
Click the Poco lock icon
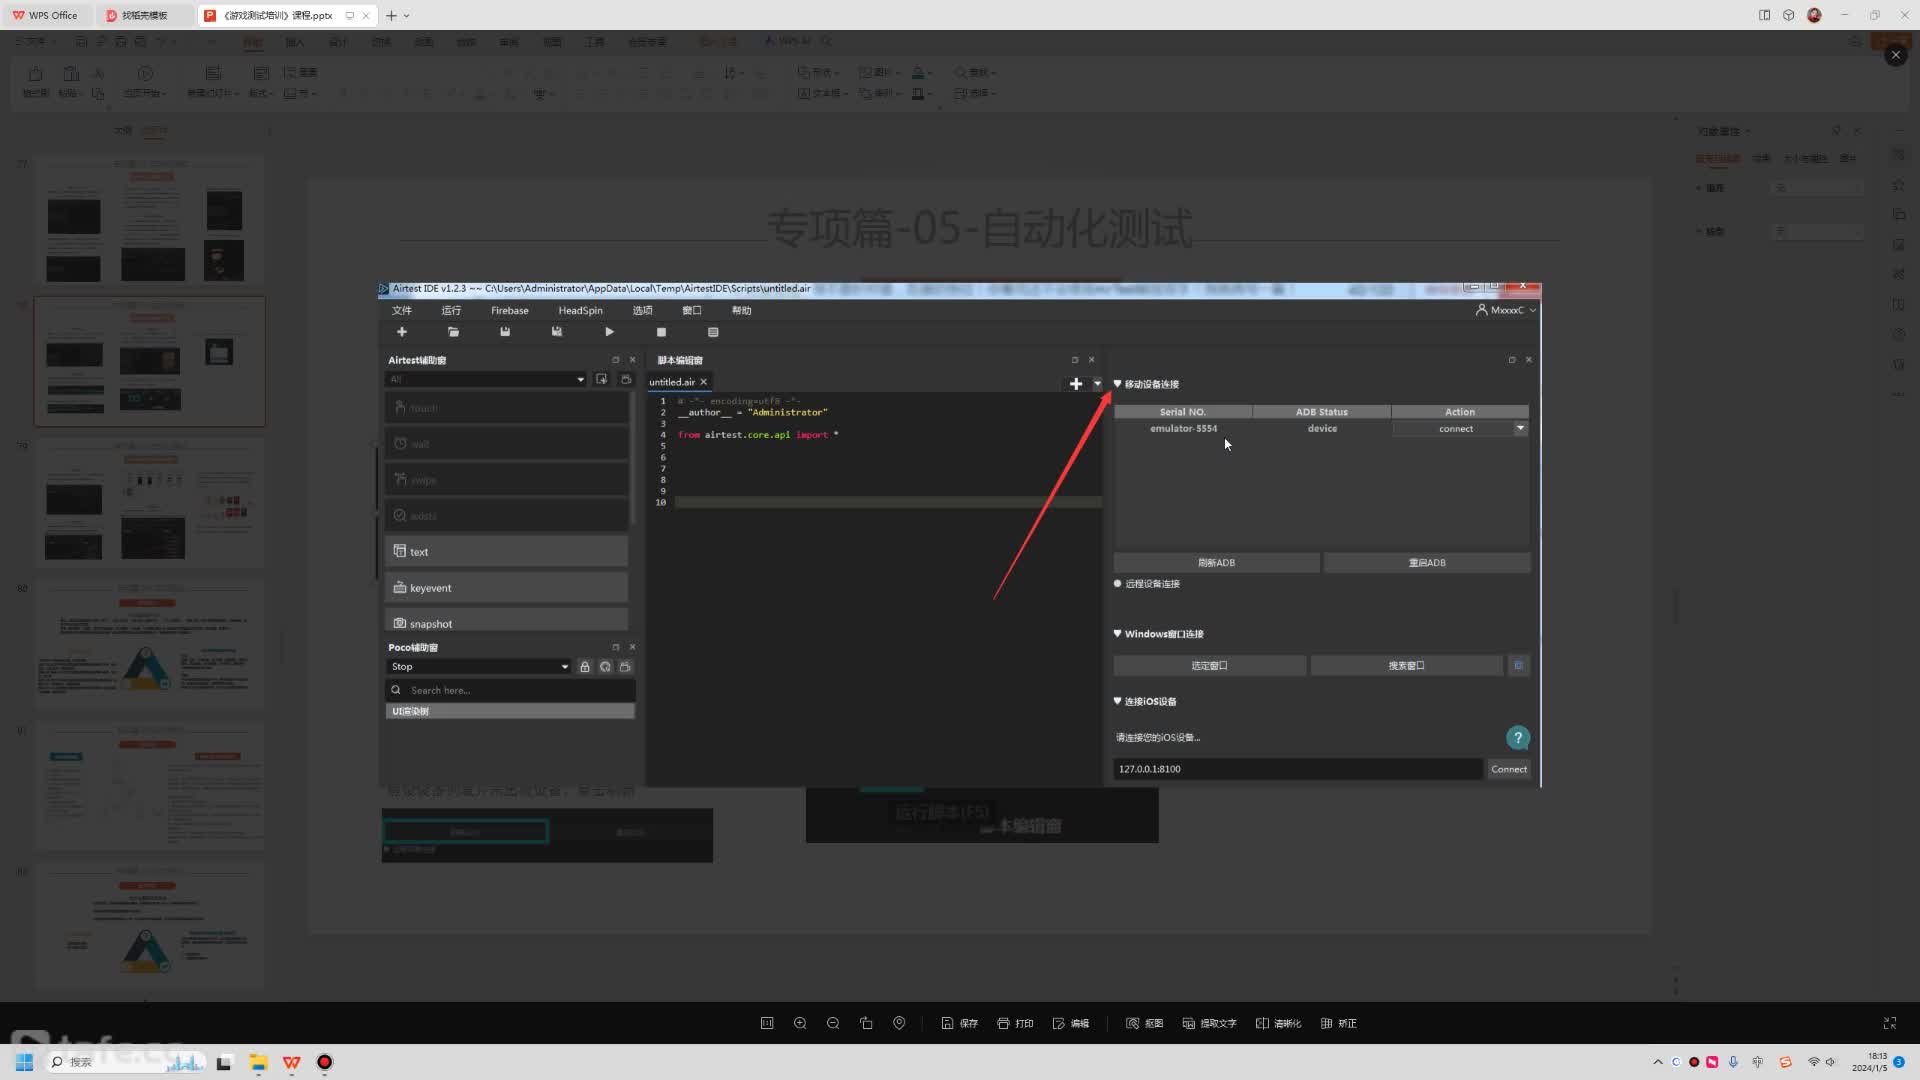(585, 666)
